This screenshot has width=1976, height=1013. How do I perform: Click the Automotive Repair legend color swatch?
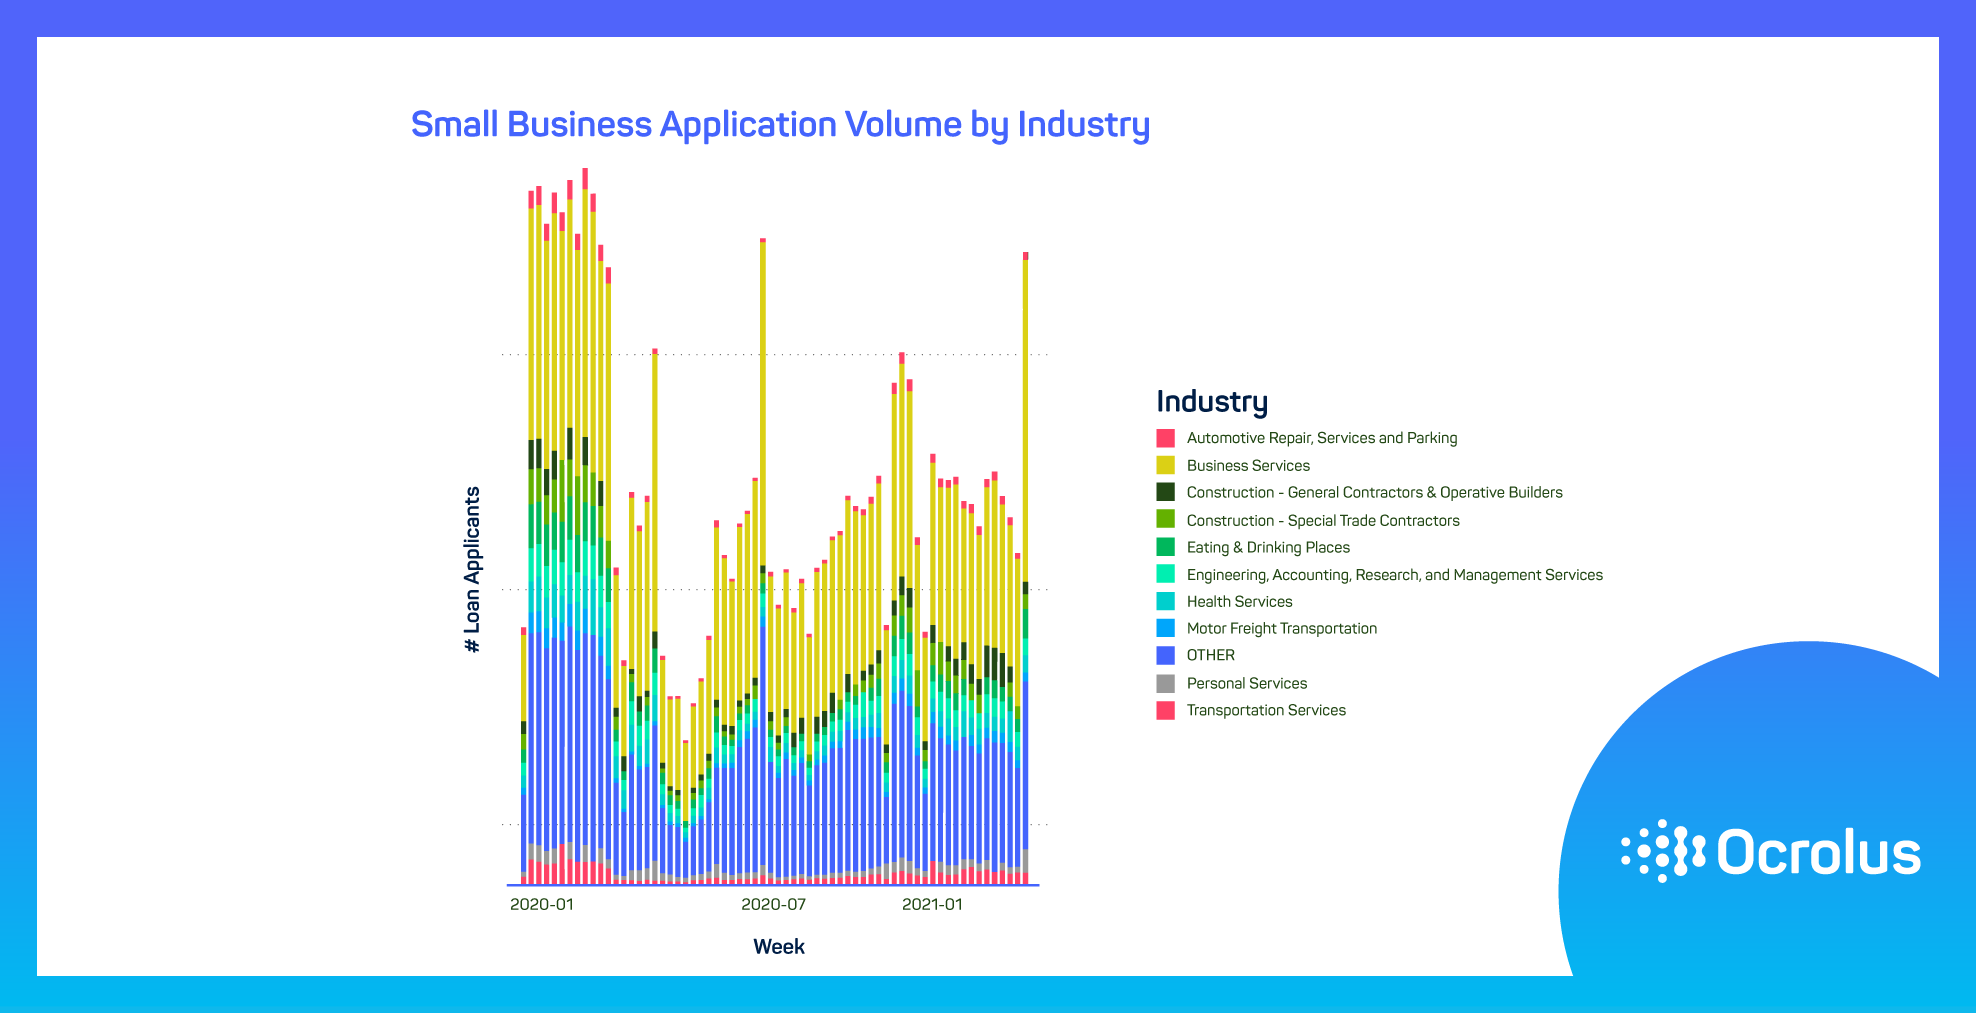point(1165,438)
